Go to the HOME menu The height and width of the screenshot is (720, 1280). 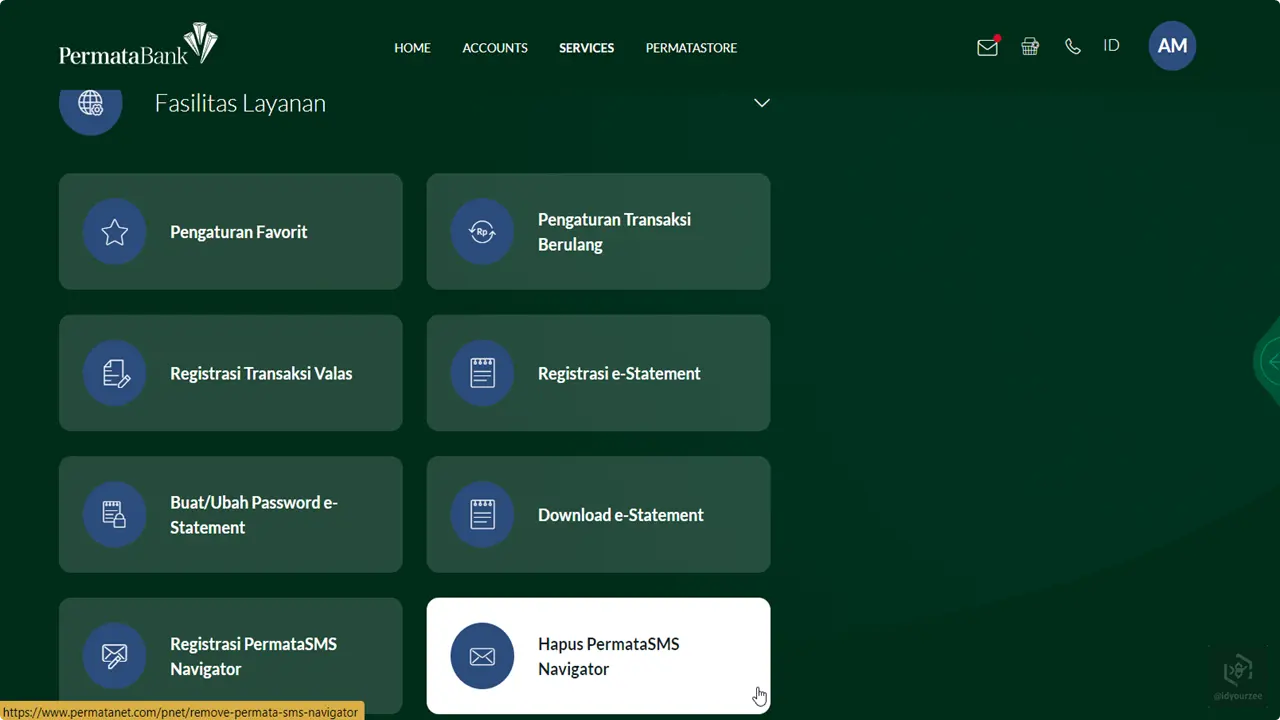tap(412, 48)
